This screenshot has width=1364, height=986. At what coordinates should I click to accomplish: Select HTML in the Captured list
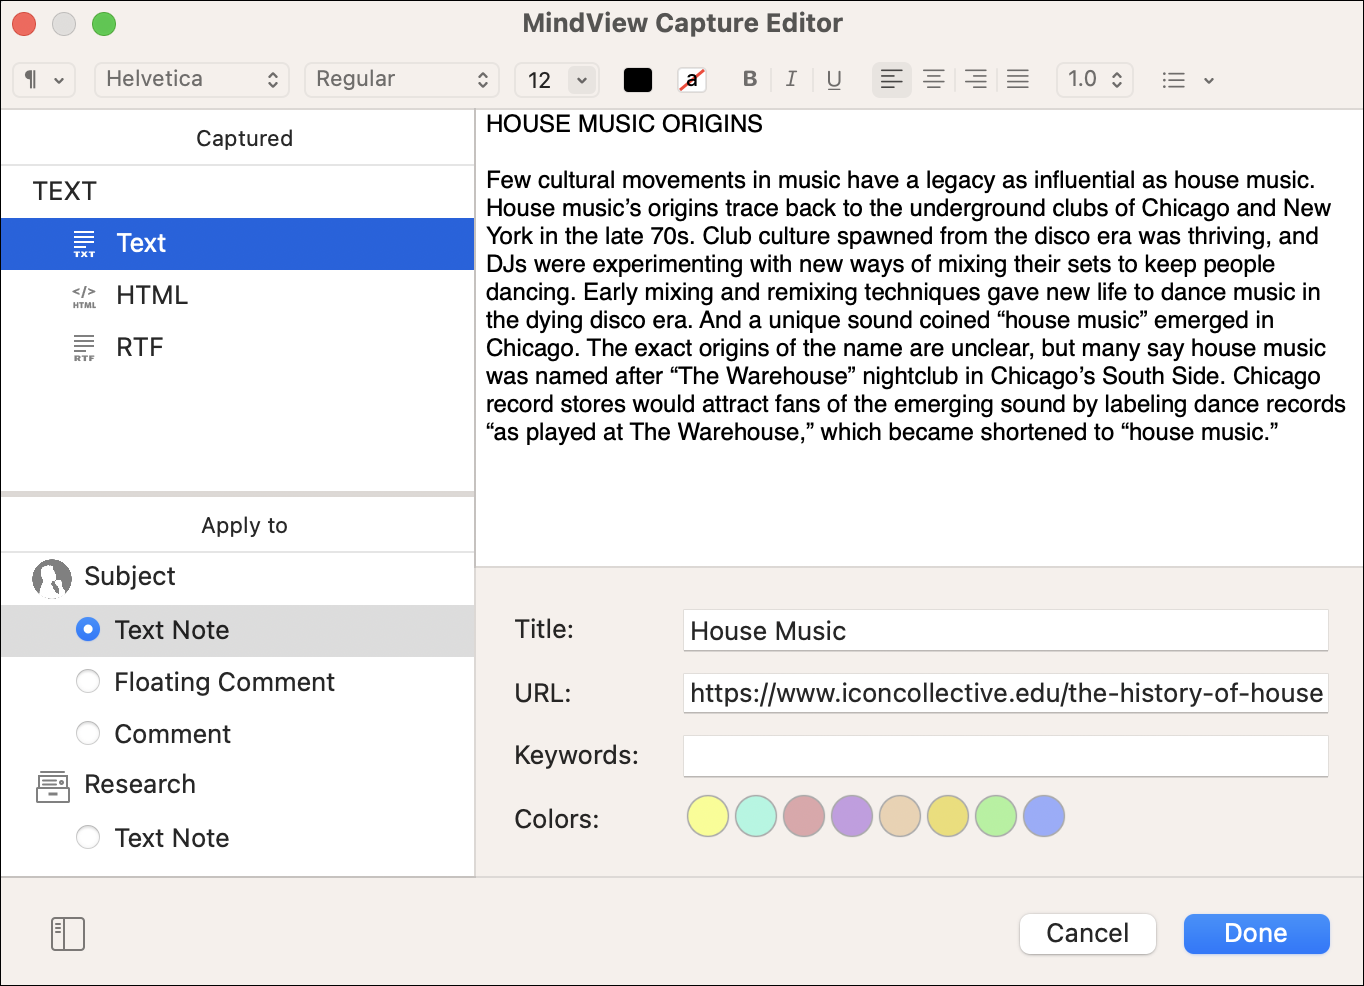point(152,295)
